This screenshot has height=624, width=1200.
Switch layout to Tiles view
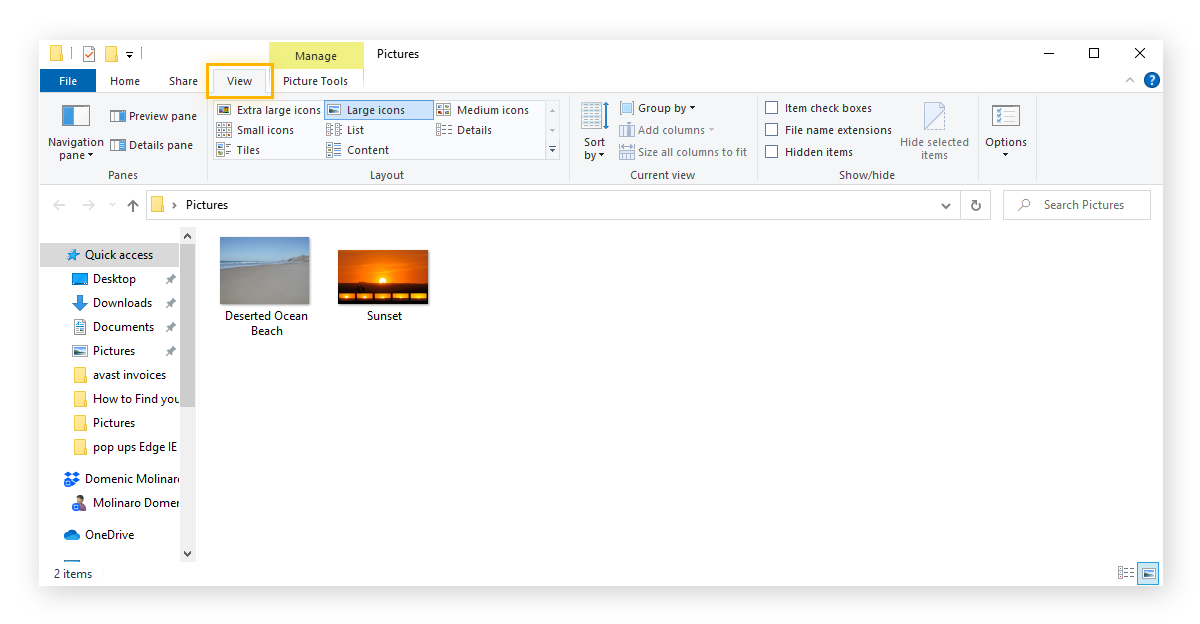click(238, 150)
